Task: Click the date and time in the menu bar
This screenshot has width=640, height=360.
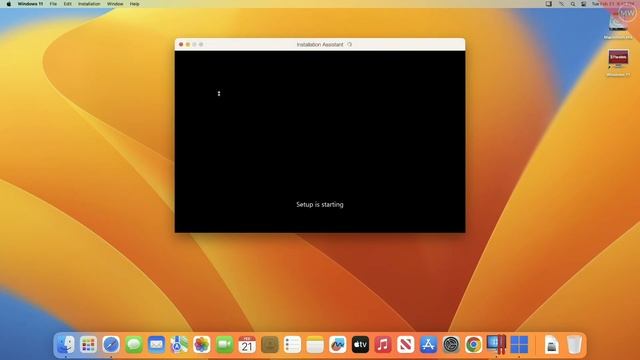Action: click(613, 4)
